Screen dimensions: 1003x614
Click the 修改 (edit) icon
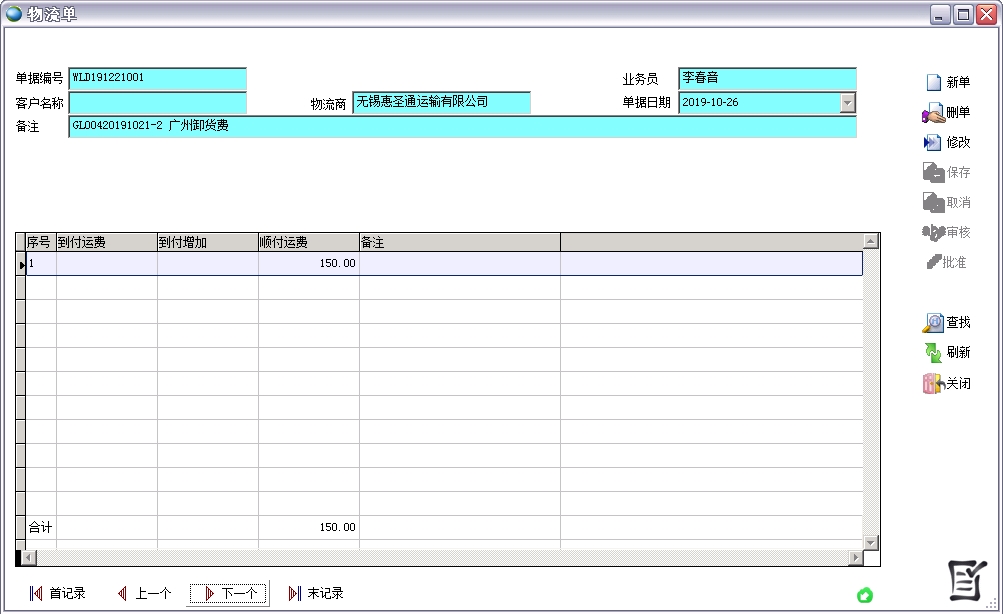[933, 143]
